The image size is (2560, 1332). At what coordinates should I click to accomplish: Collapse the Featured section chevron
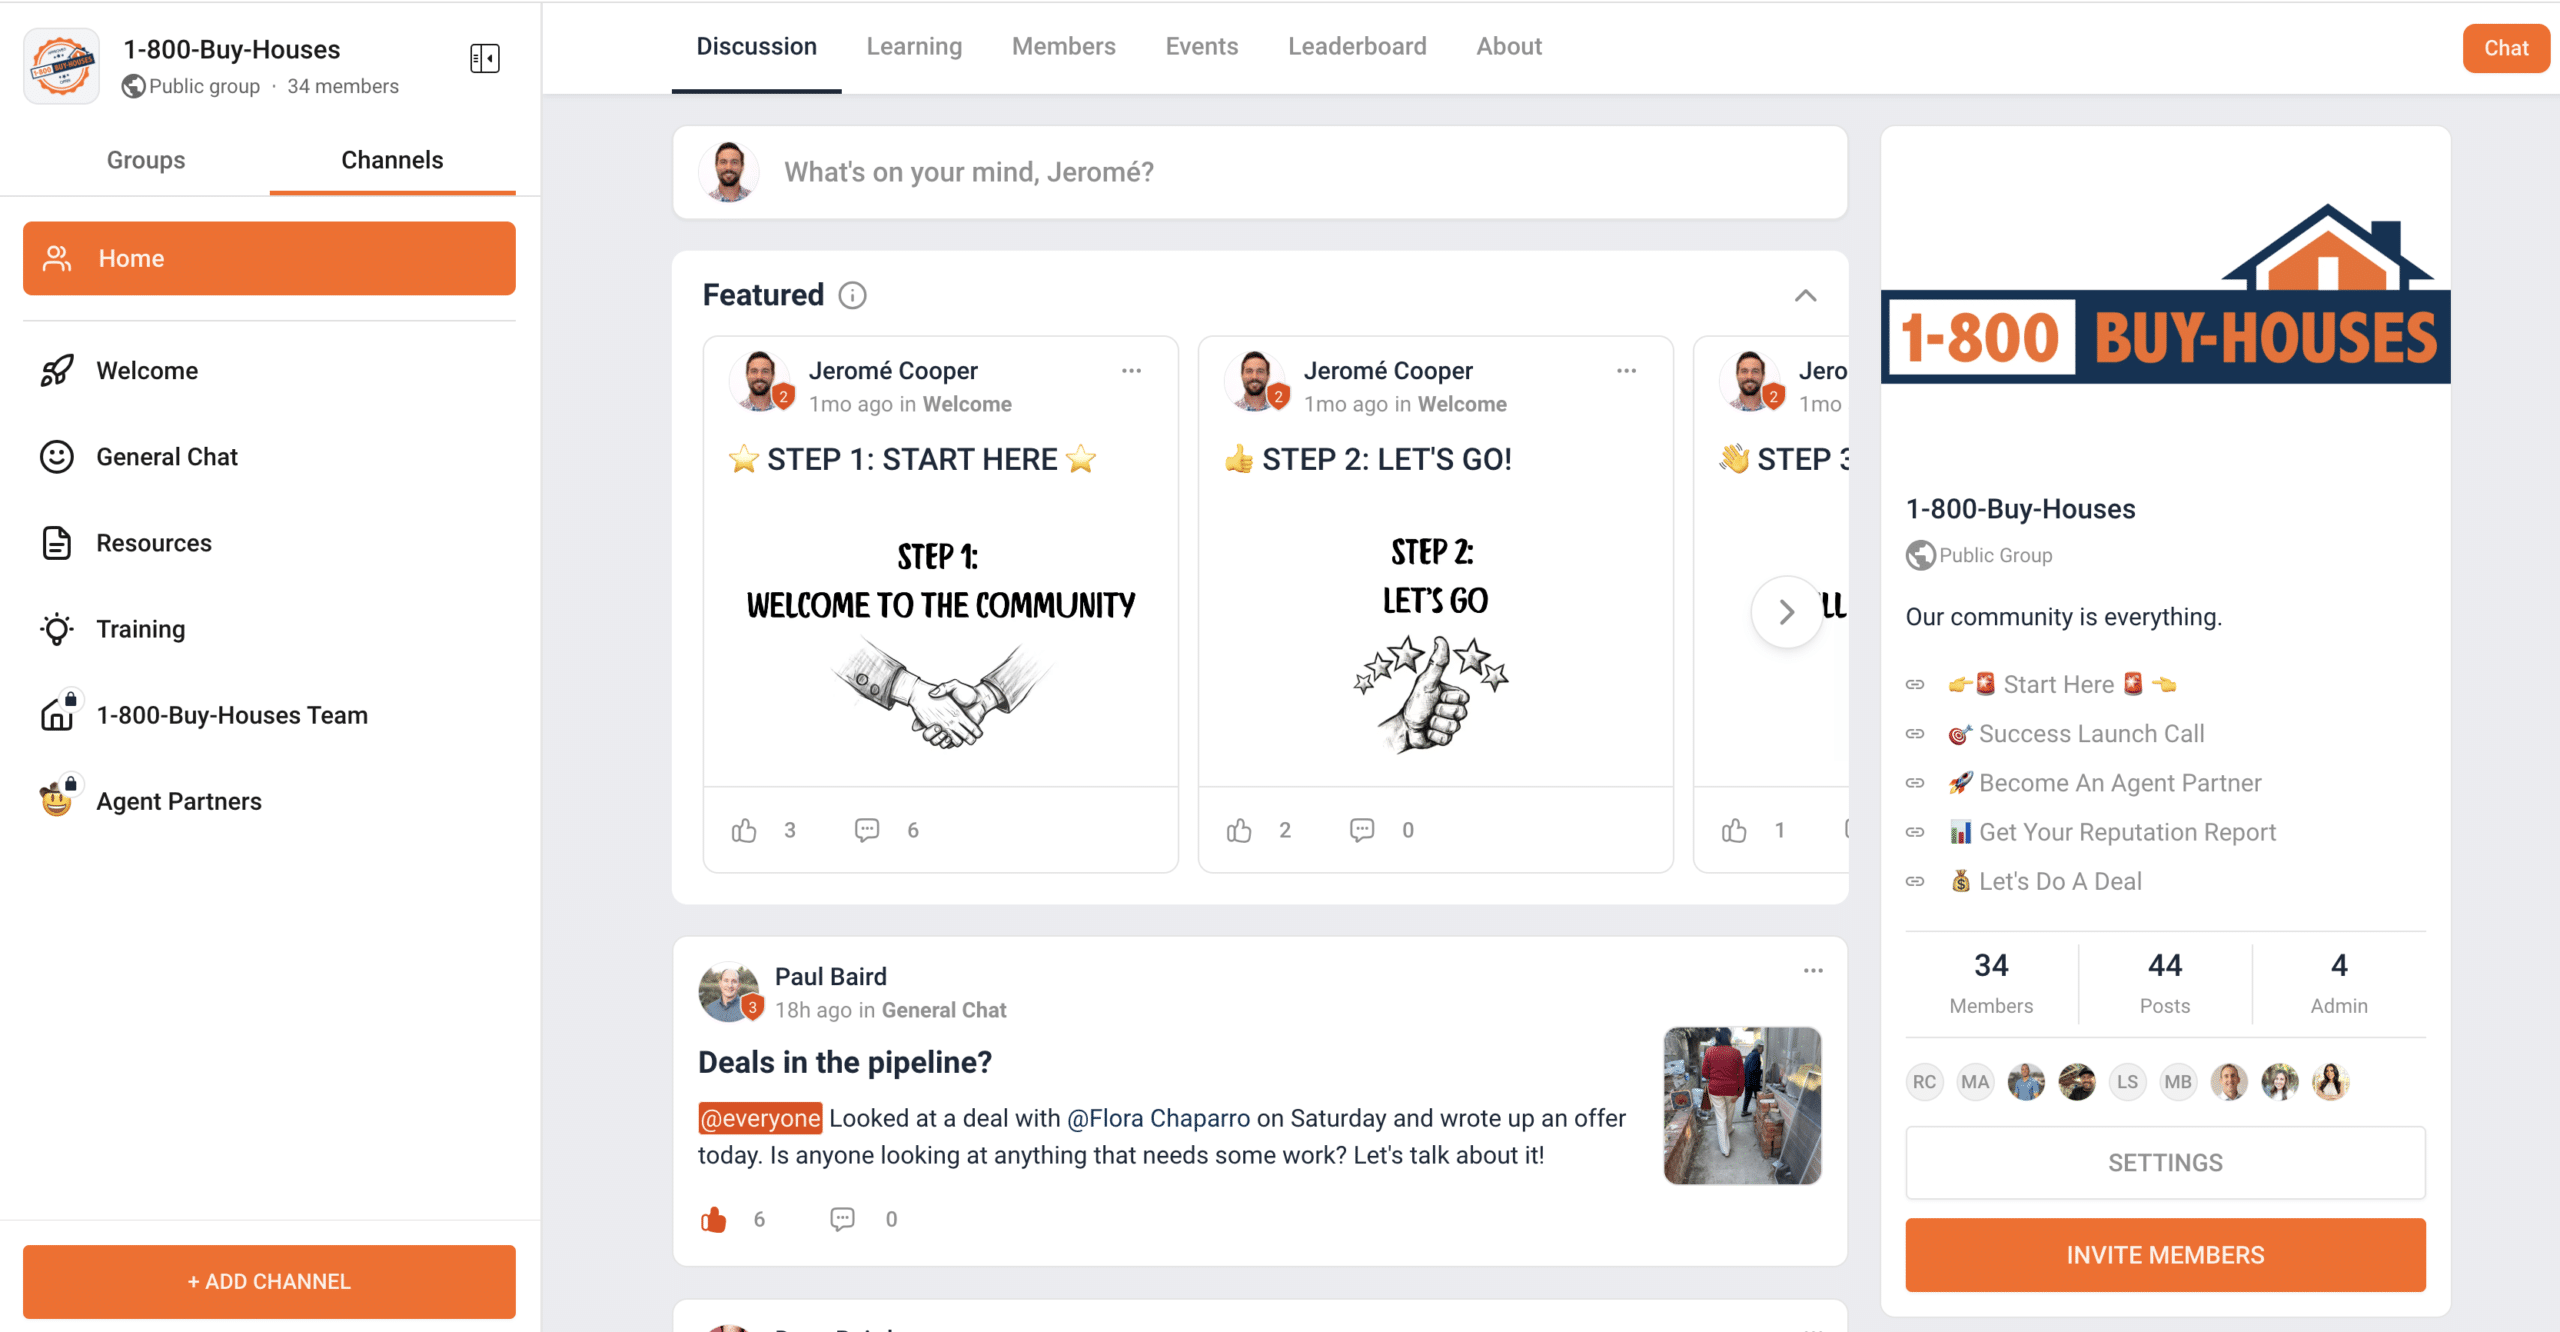point(1805,295)
